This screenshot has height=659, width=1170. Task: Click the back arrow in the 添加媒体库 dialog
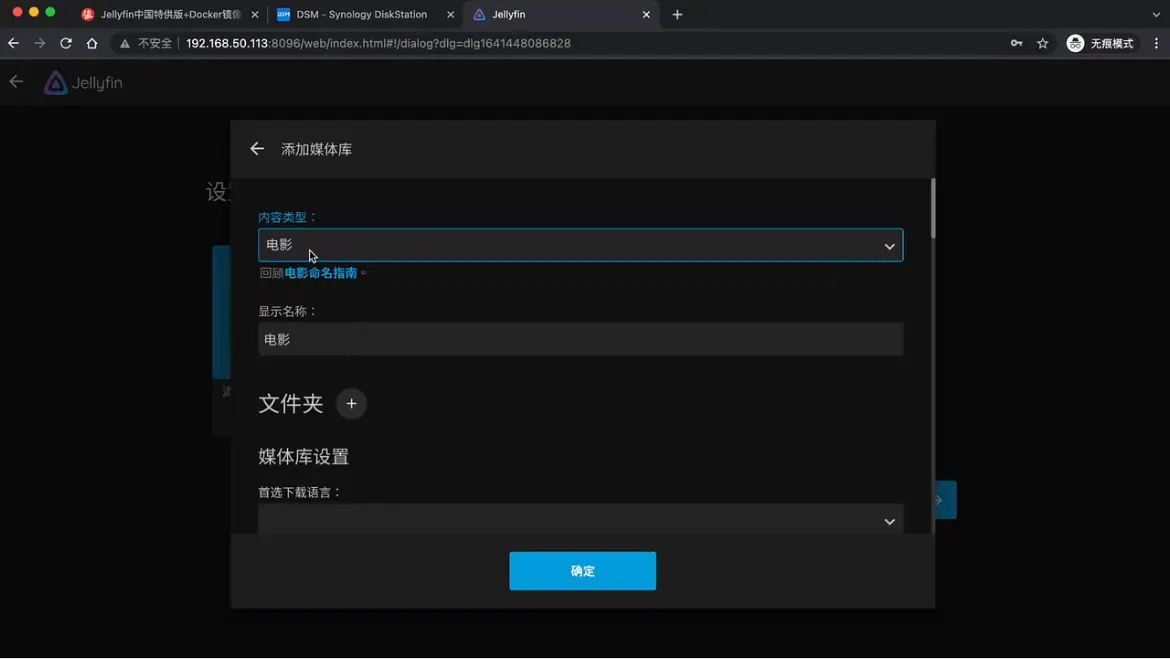[x=257, y=149]
